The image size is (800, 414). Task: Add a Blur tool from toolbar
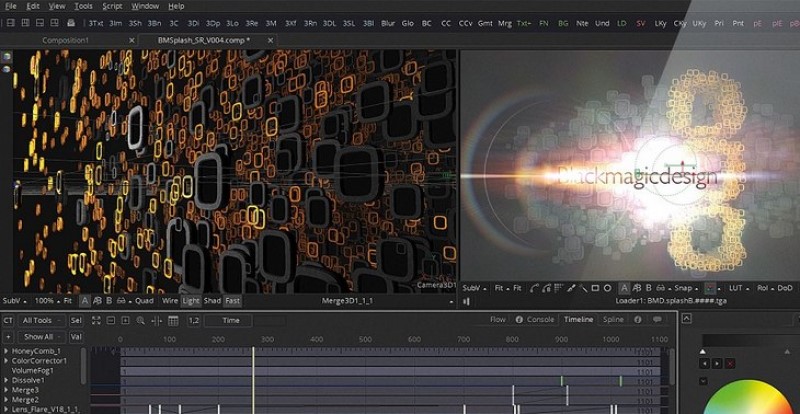point(388,23)
